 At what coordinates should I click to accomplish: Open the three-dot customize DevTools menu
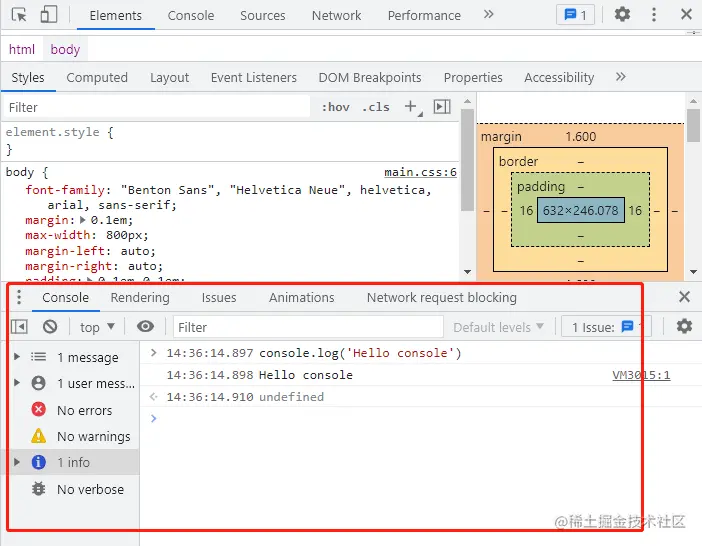point(654,15)
